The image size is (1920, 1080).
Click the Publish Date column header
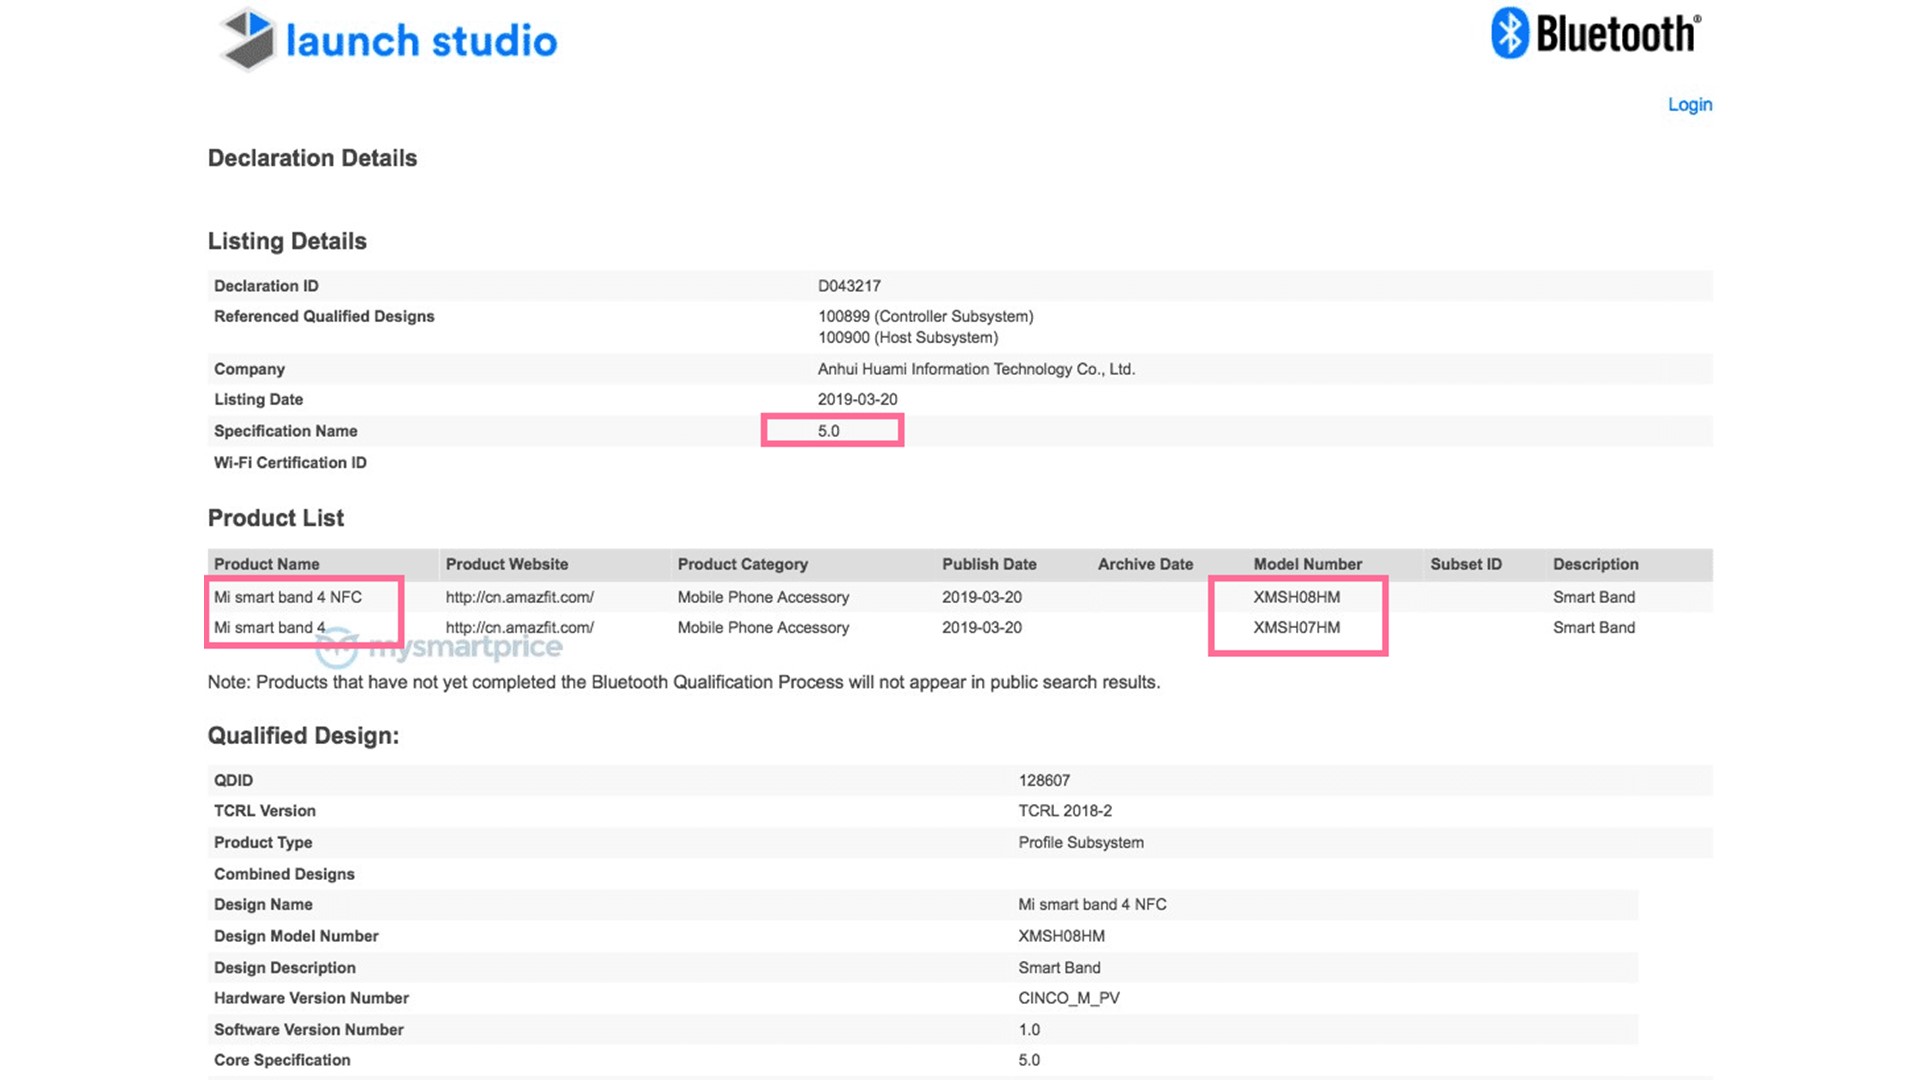coord(988,564)
